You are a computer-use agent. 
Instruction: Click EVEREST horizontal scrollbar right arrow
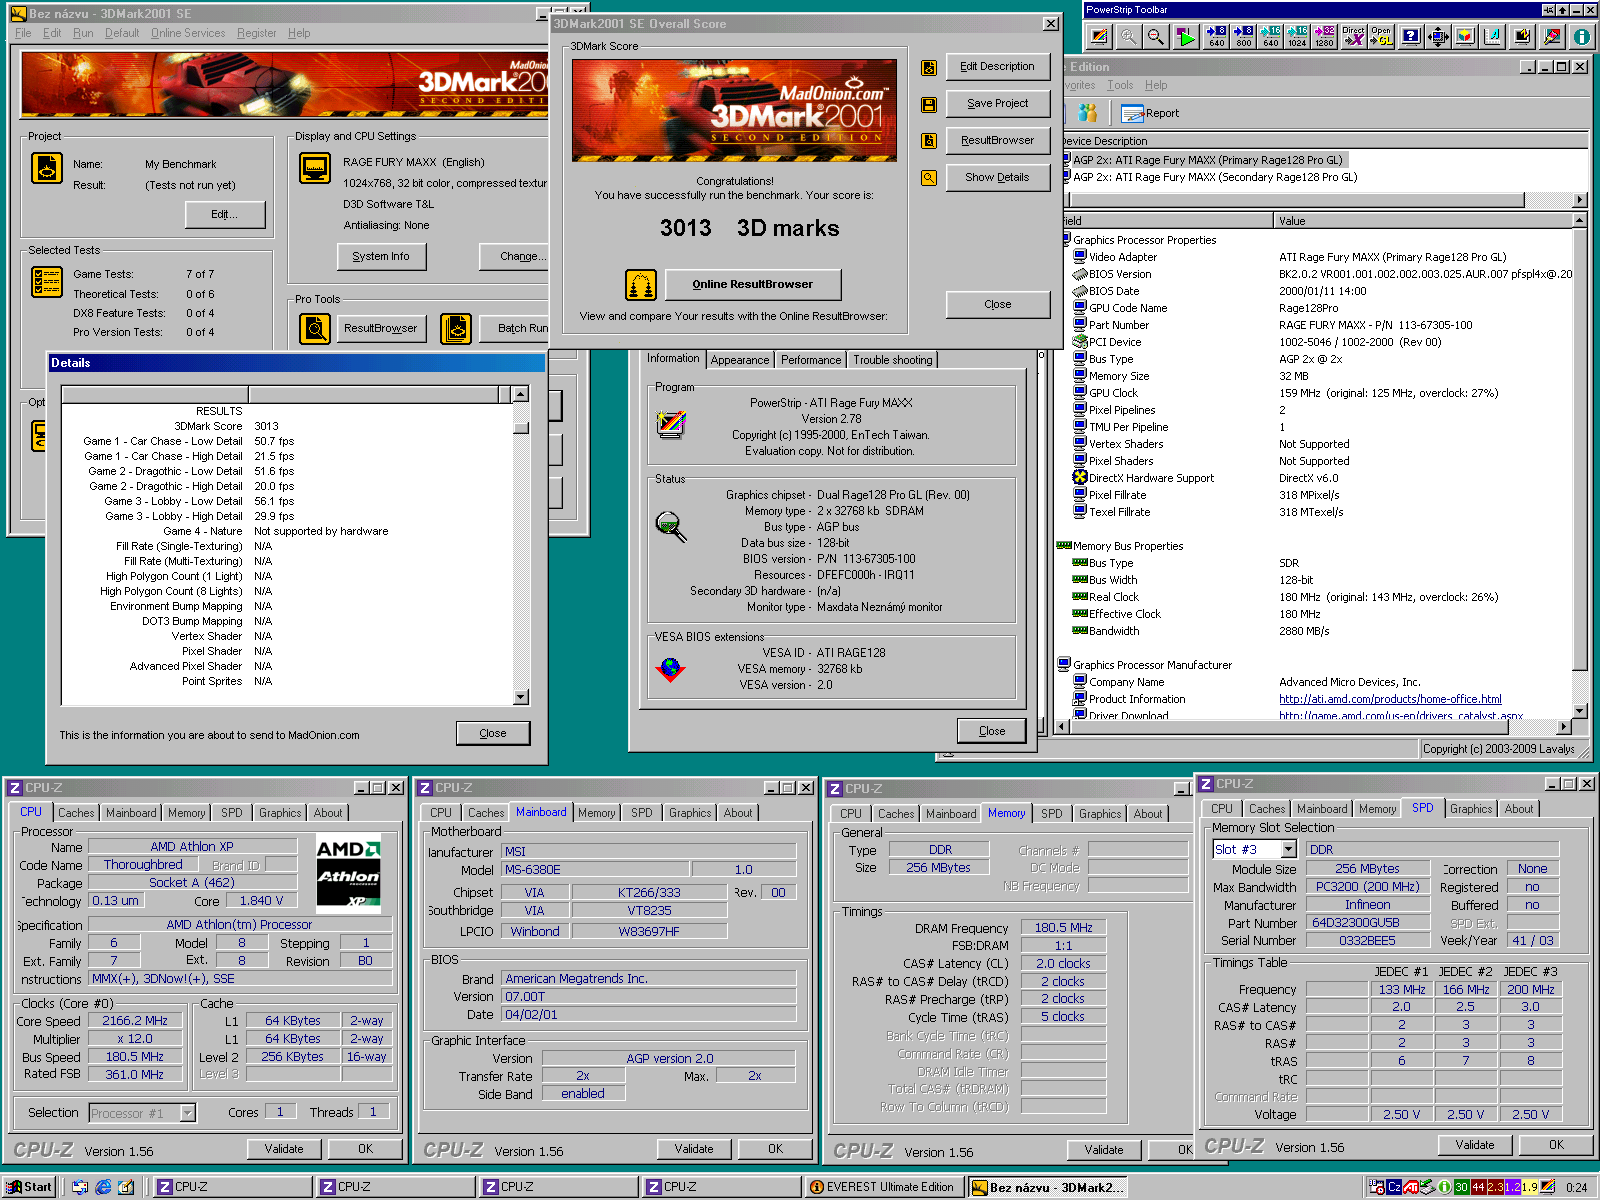1565,727
